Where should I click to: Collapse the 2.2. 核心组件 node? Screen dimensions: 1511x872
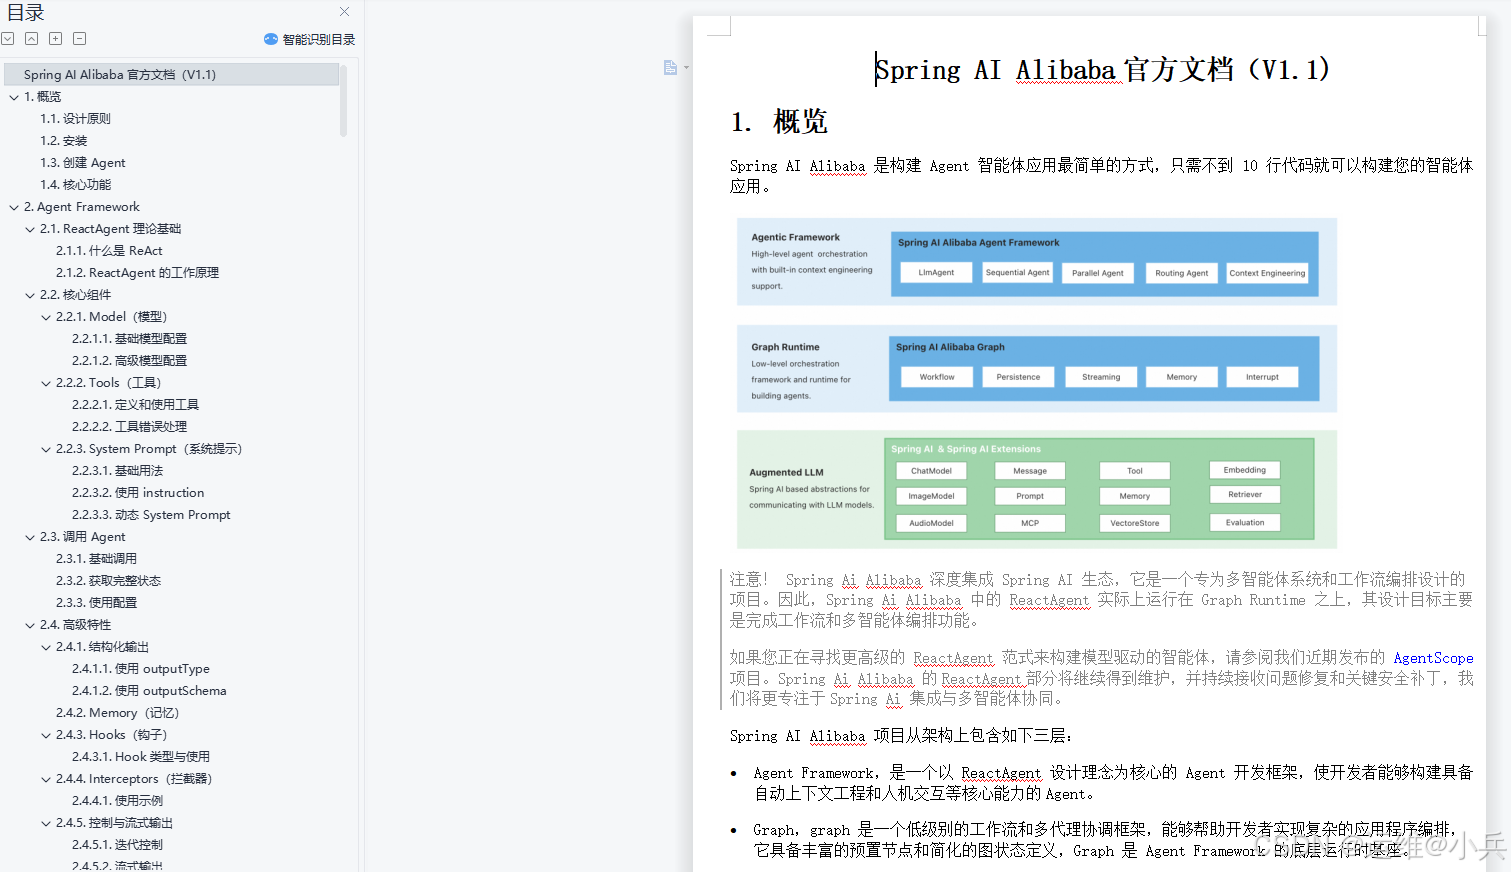pyautogui.click(x=30, y=295)
